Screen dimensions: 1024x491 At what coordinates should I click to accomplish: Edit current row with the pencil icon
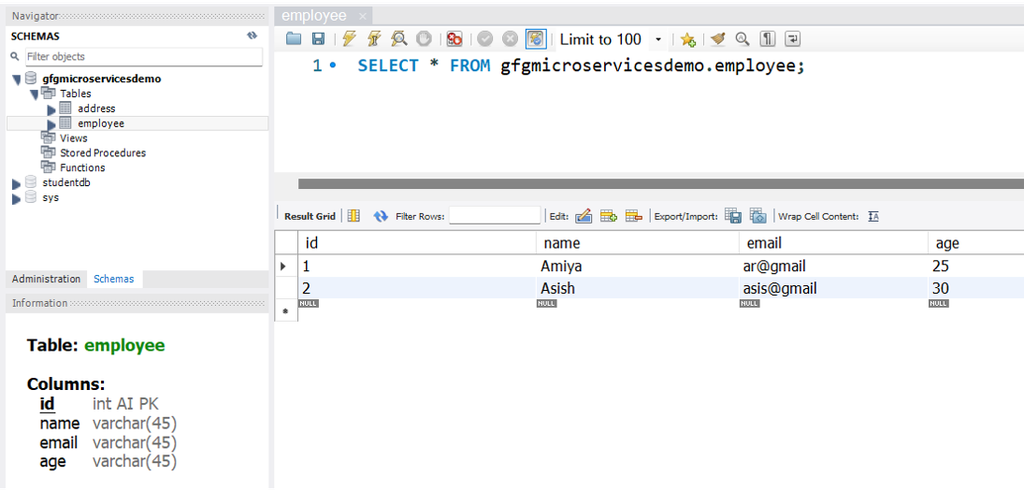[583, 216]
